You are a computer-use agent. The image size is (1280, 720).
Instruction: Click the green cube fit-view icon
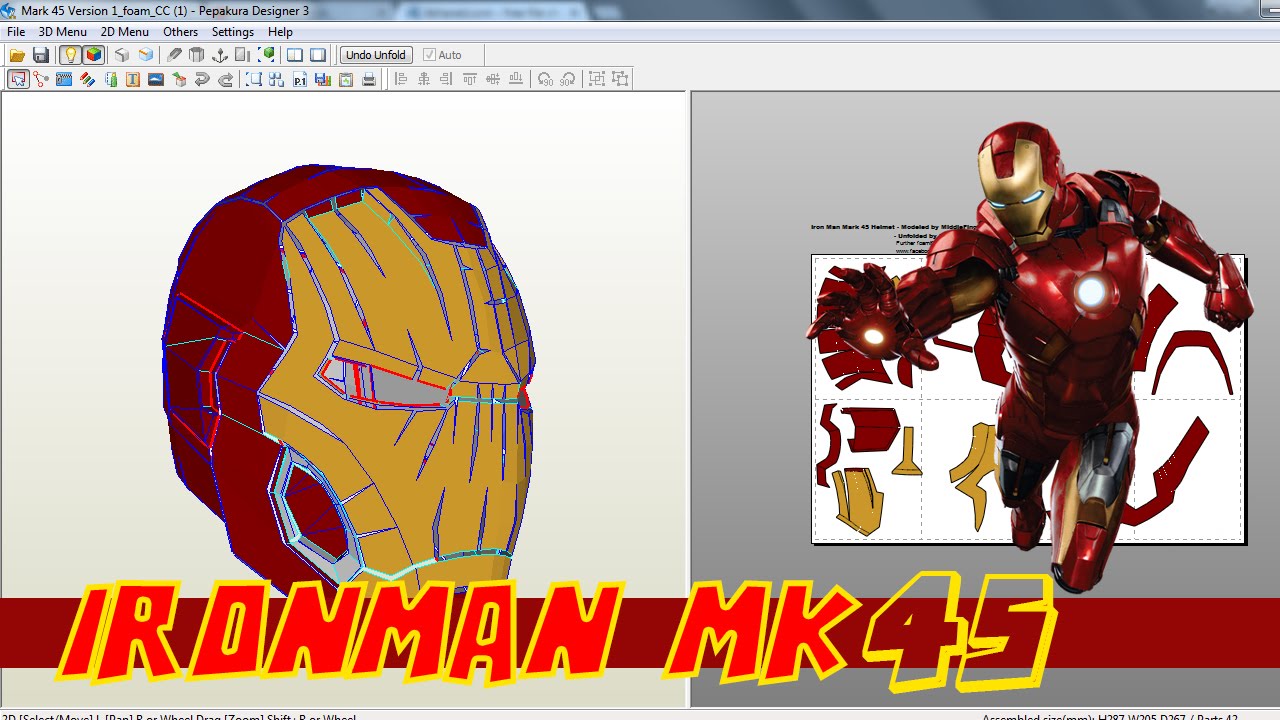tap(267, 55)
